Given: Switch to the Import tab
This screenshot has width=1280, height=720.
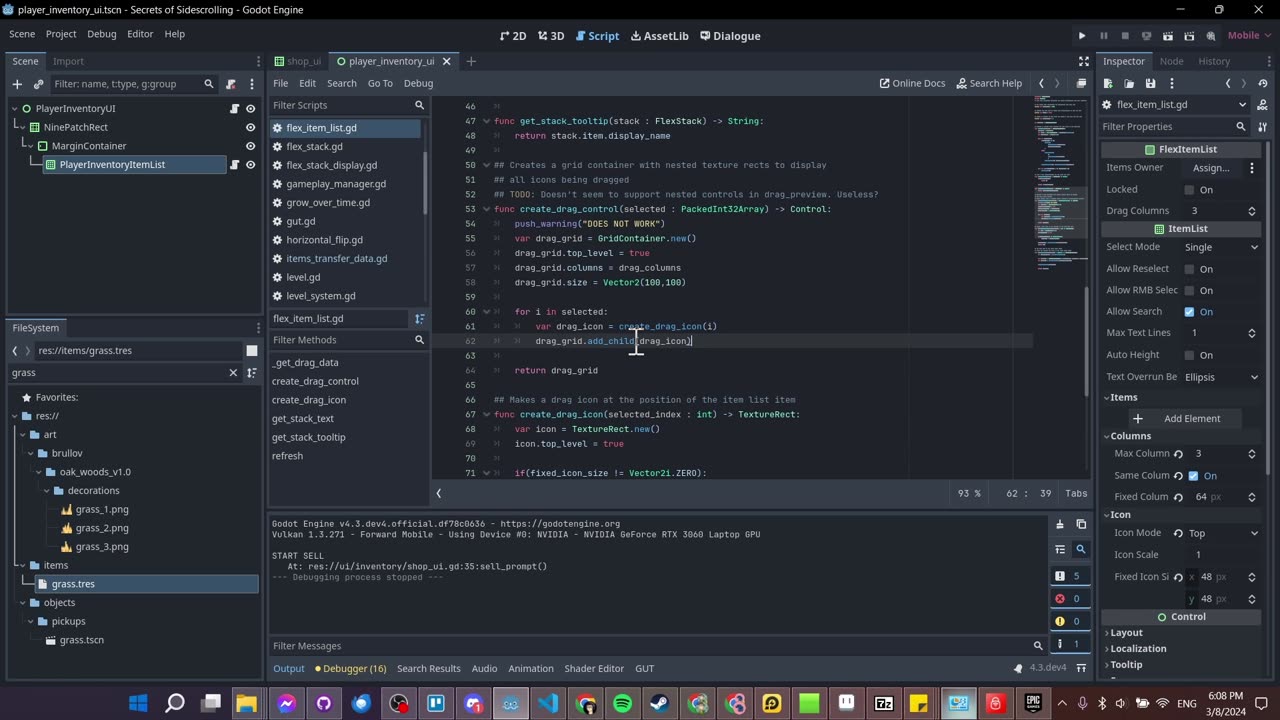Looking at the screenshot, I should coord(68,61).
